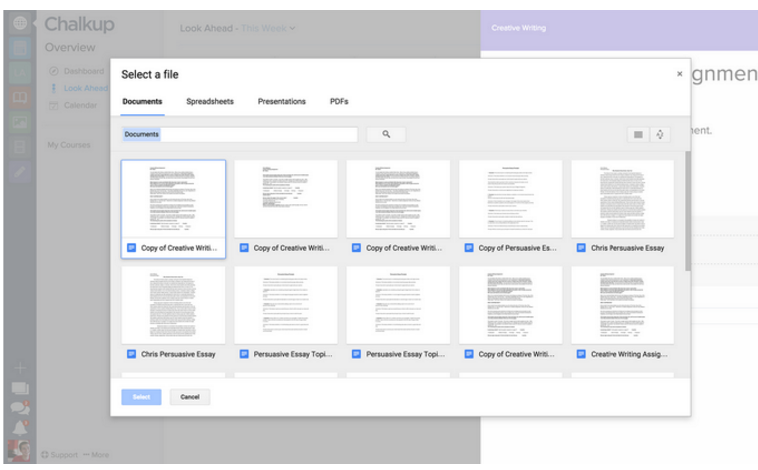Click the globe icon atop Chalkup sidebar

point(20,23)
